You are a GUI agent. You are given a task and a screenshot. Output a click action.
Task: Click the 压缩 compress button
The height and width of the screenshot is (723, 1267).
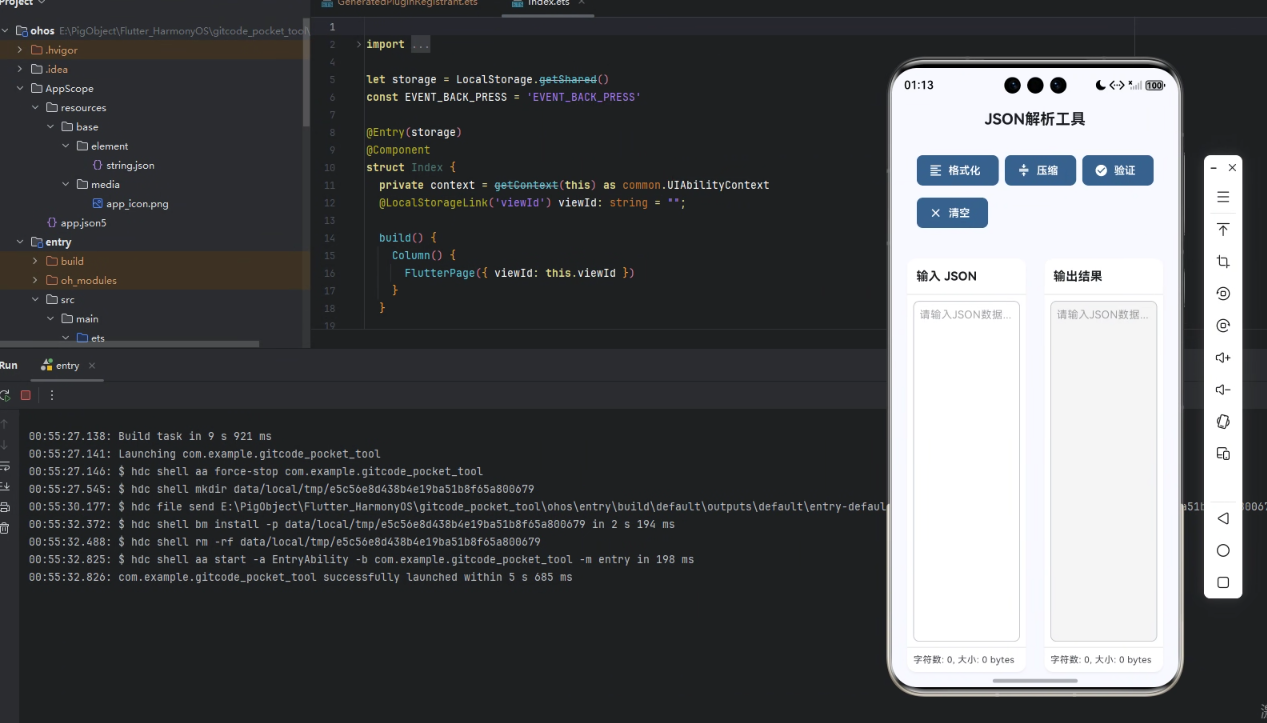[x=1040, y=171]
